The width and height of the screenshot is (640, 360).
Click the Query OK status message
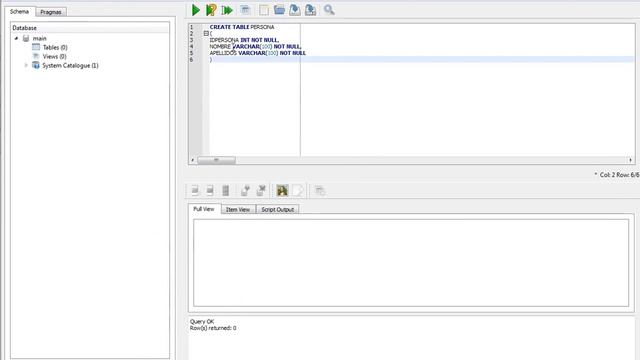[x=202, y=322]
